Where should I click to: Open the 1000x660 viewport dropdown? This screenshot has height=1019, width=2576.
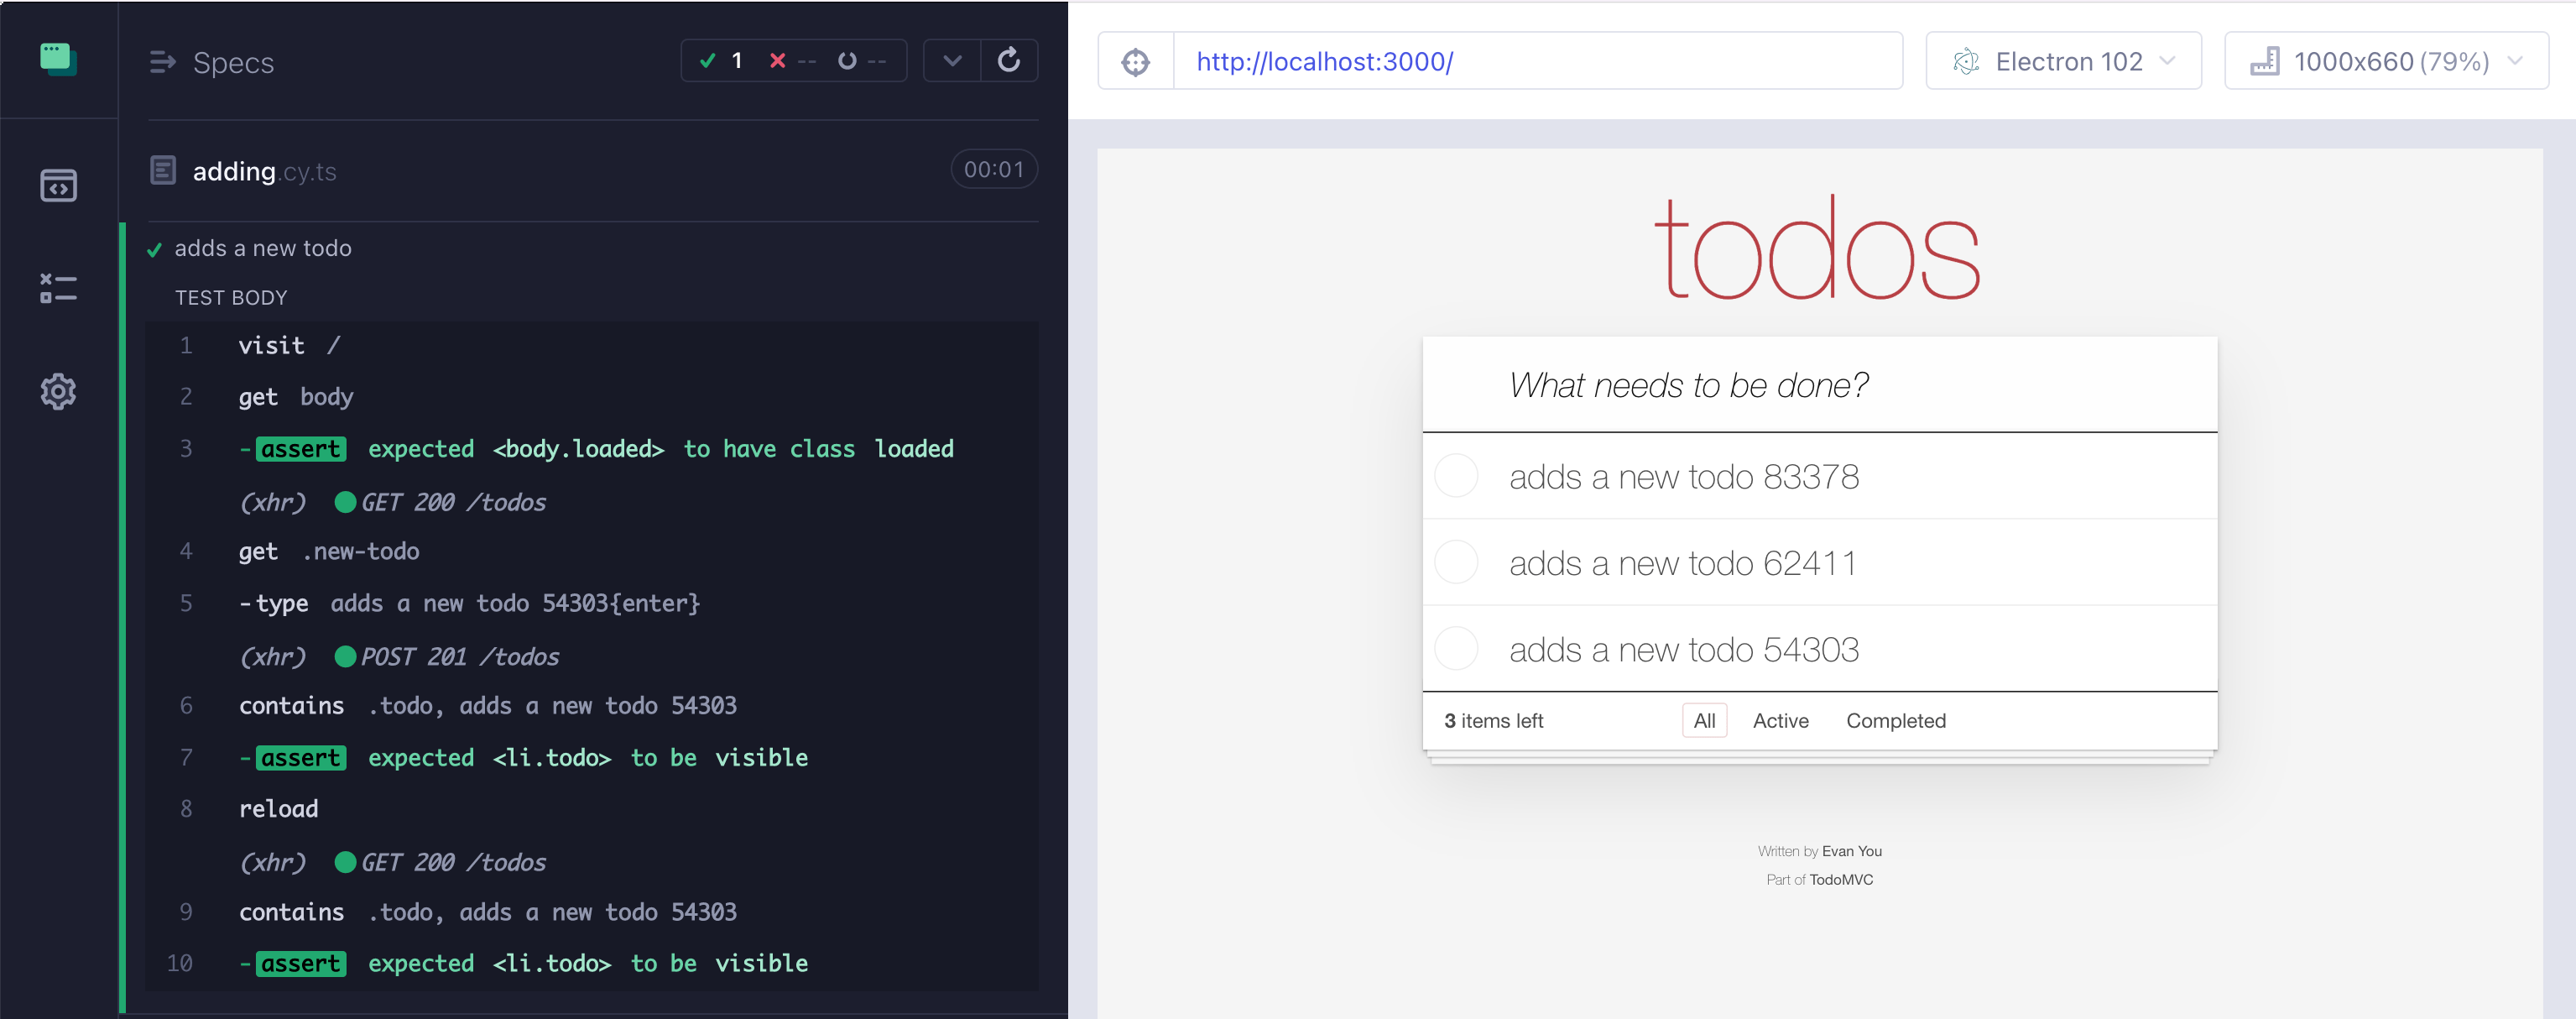(2385, 62)
